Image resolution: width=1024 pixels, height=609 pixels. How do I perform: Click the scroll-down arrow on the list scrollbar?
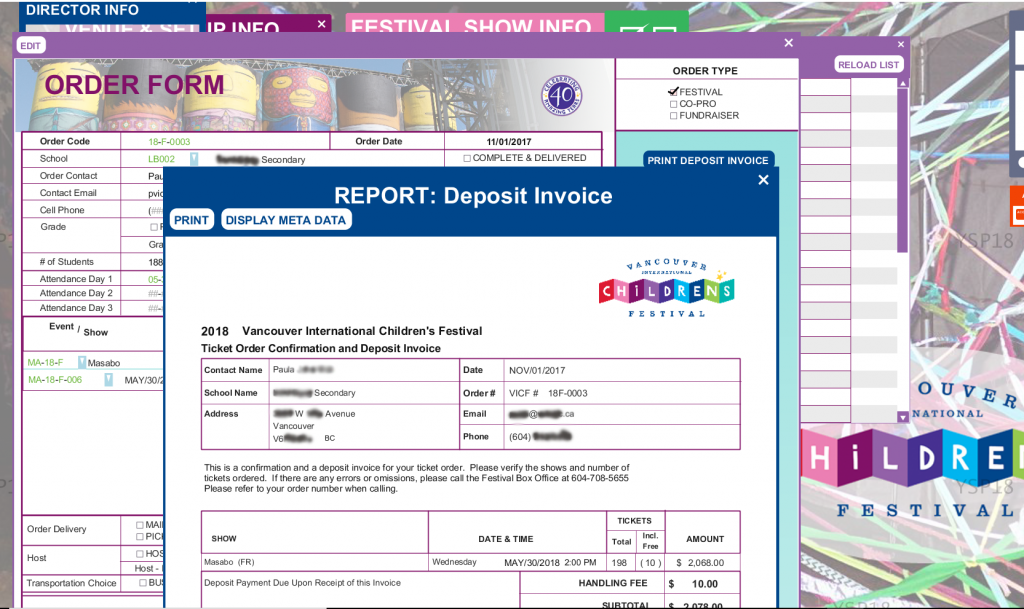pos(903,416)
